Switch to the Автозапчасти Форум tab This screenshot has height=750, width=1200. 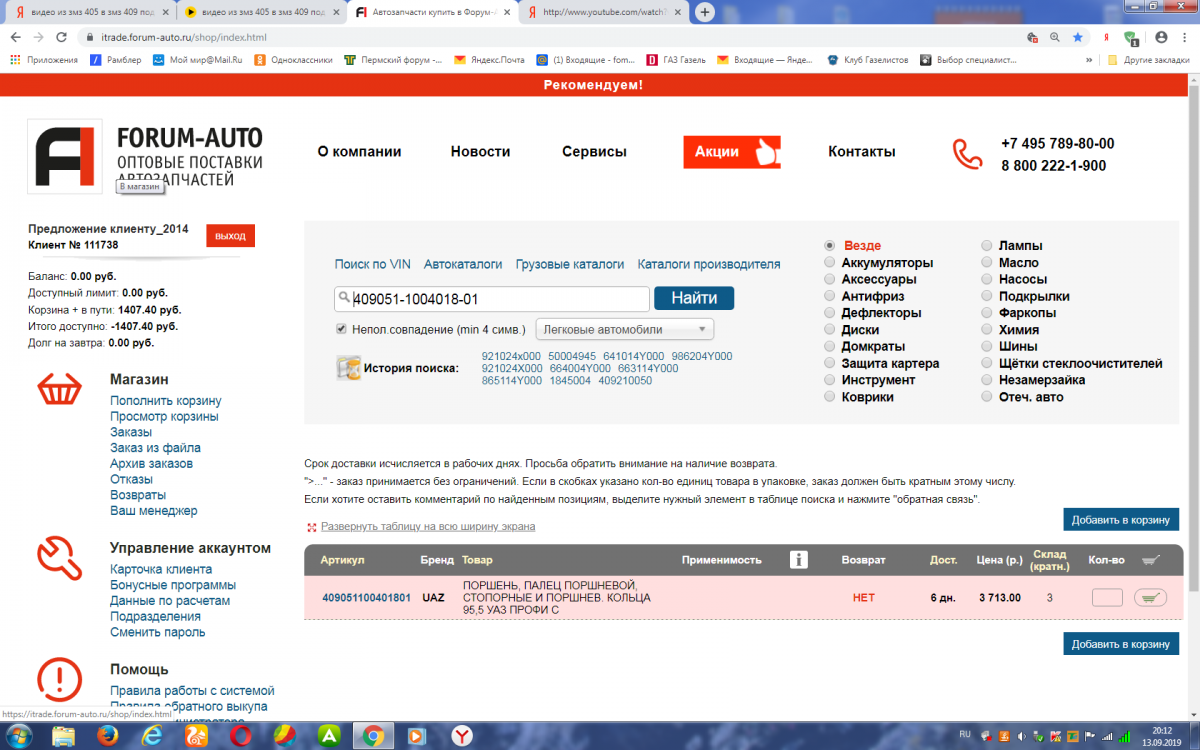[x=432, y=12]
